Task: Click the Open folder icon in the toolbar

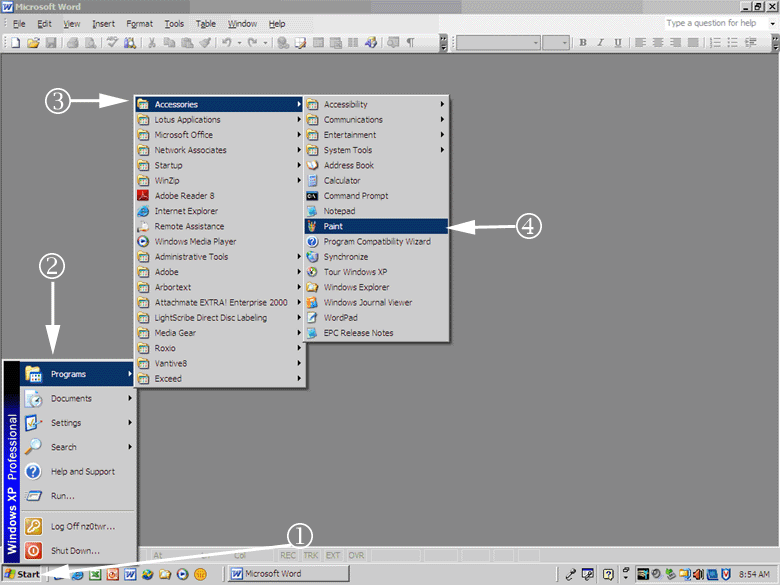Action: pos(33,43)
